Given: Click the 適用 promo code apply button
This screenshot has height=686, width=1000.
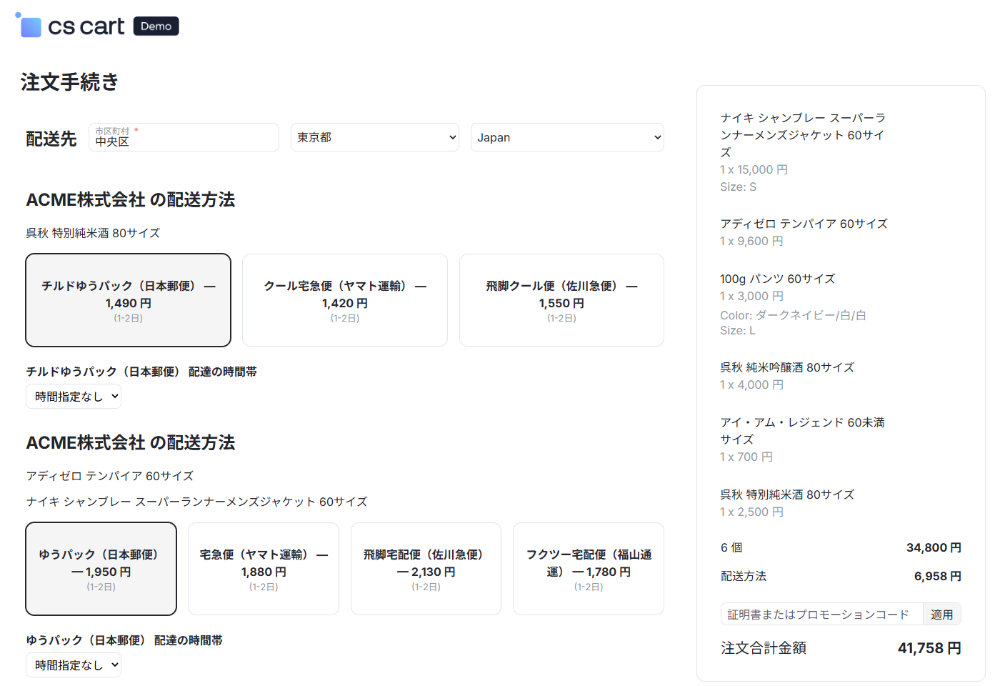Looking at the screenshot, I should tap(942, 613).
